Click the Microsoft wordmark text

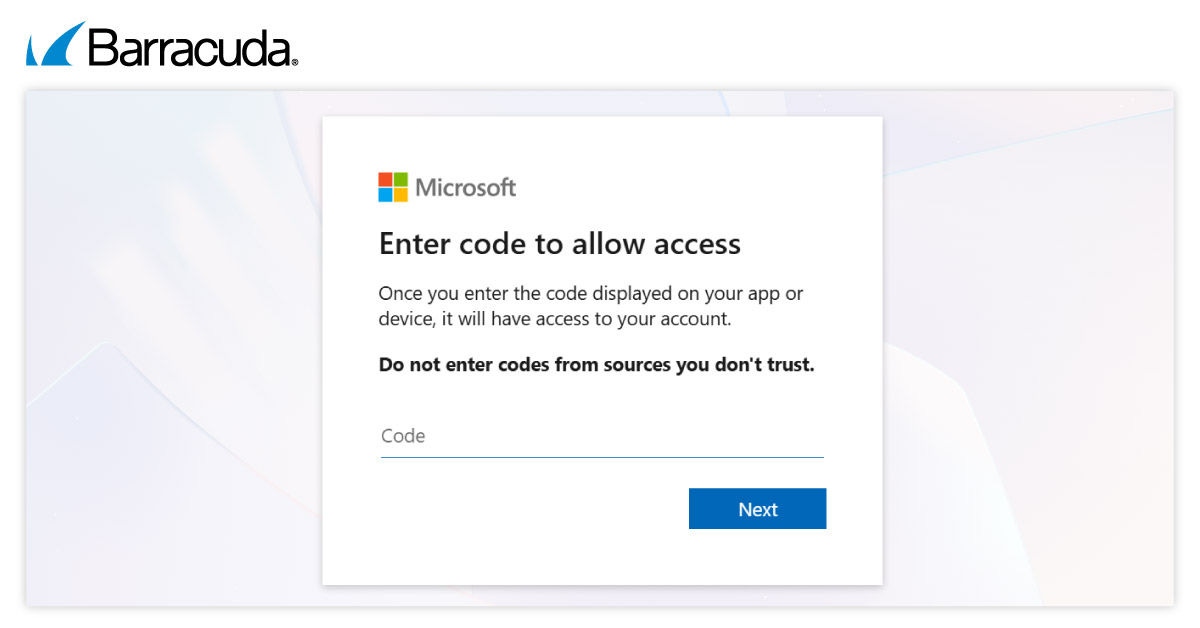click(x=465, y=187)
